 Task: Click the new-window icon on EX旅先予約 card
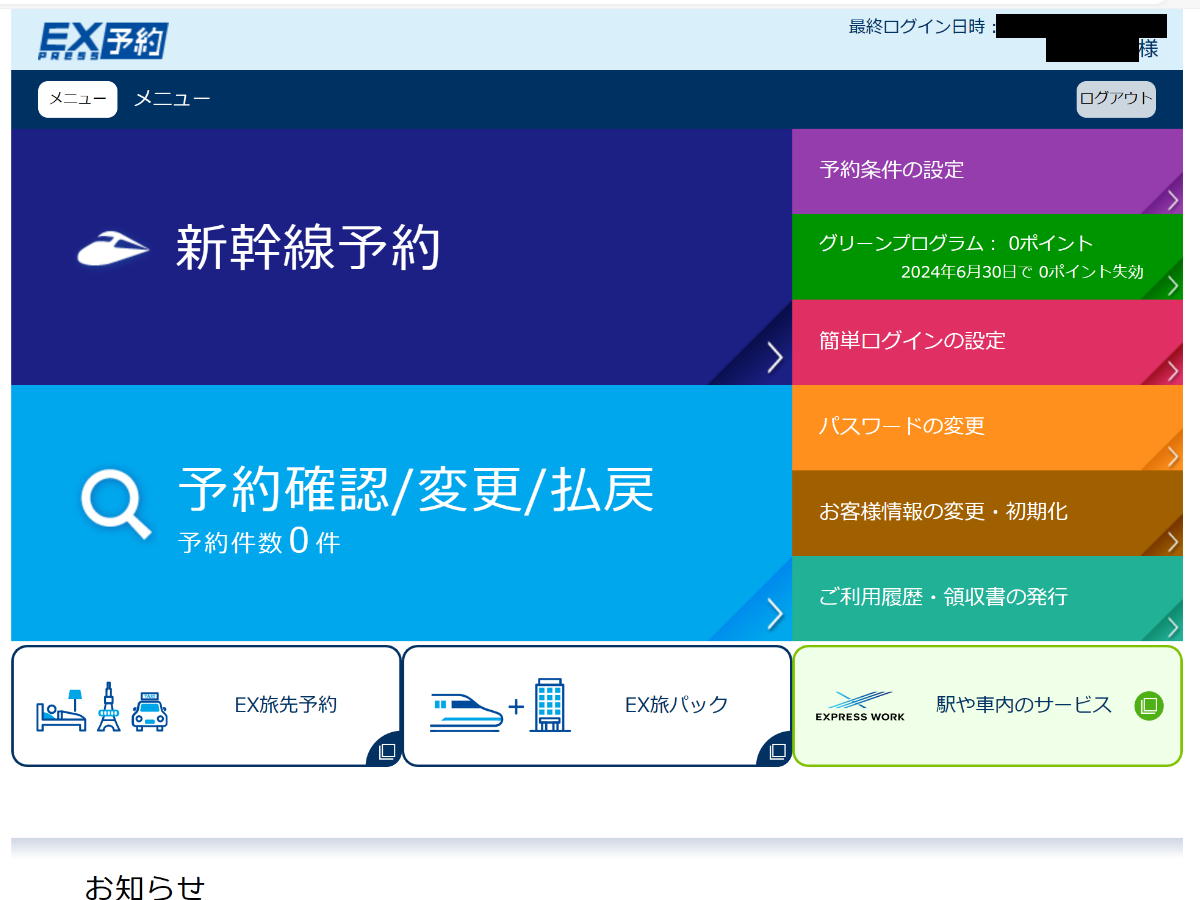(x=387, y=751)
